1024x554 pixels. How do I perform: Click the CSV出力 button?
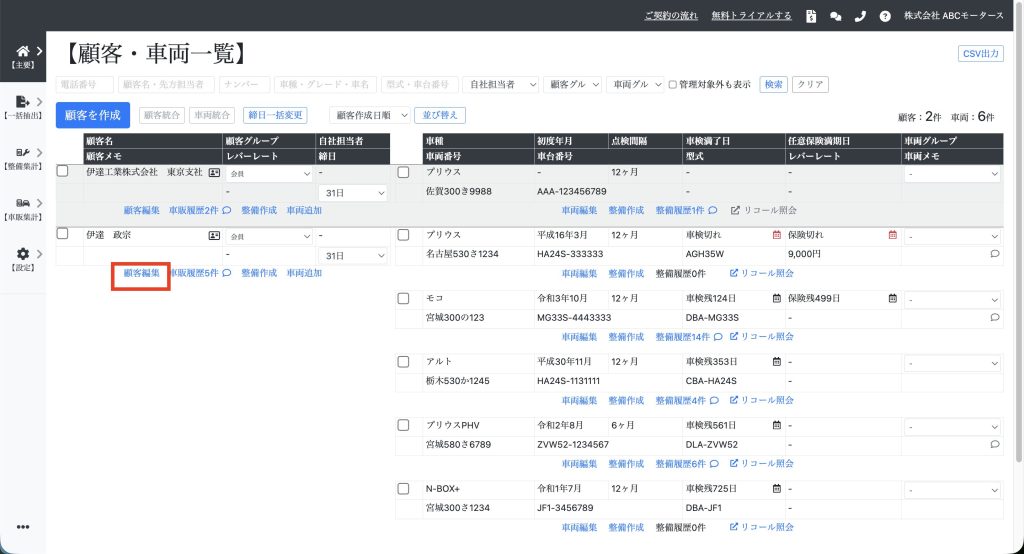tap(980, 54)
